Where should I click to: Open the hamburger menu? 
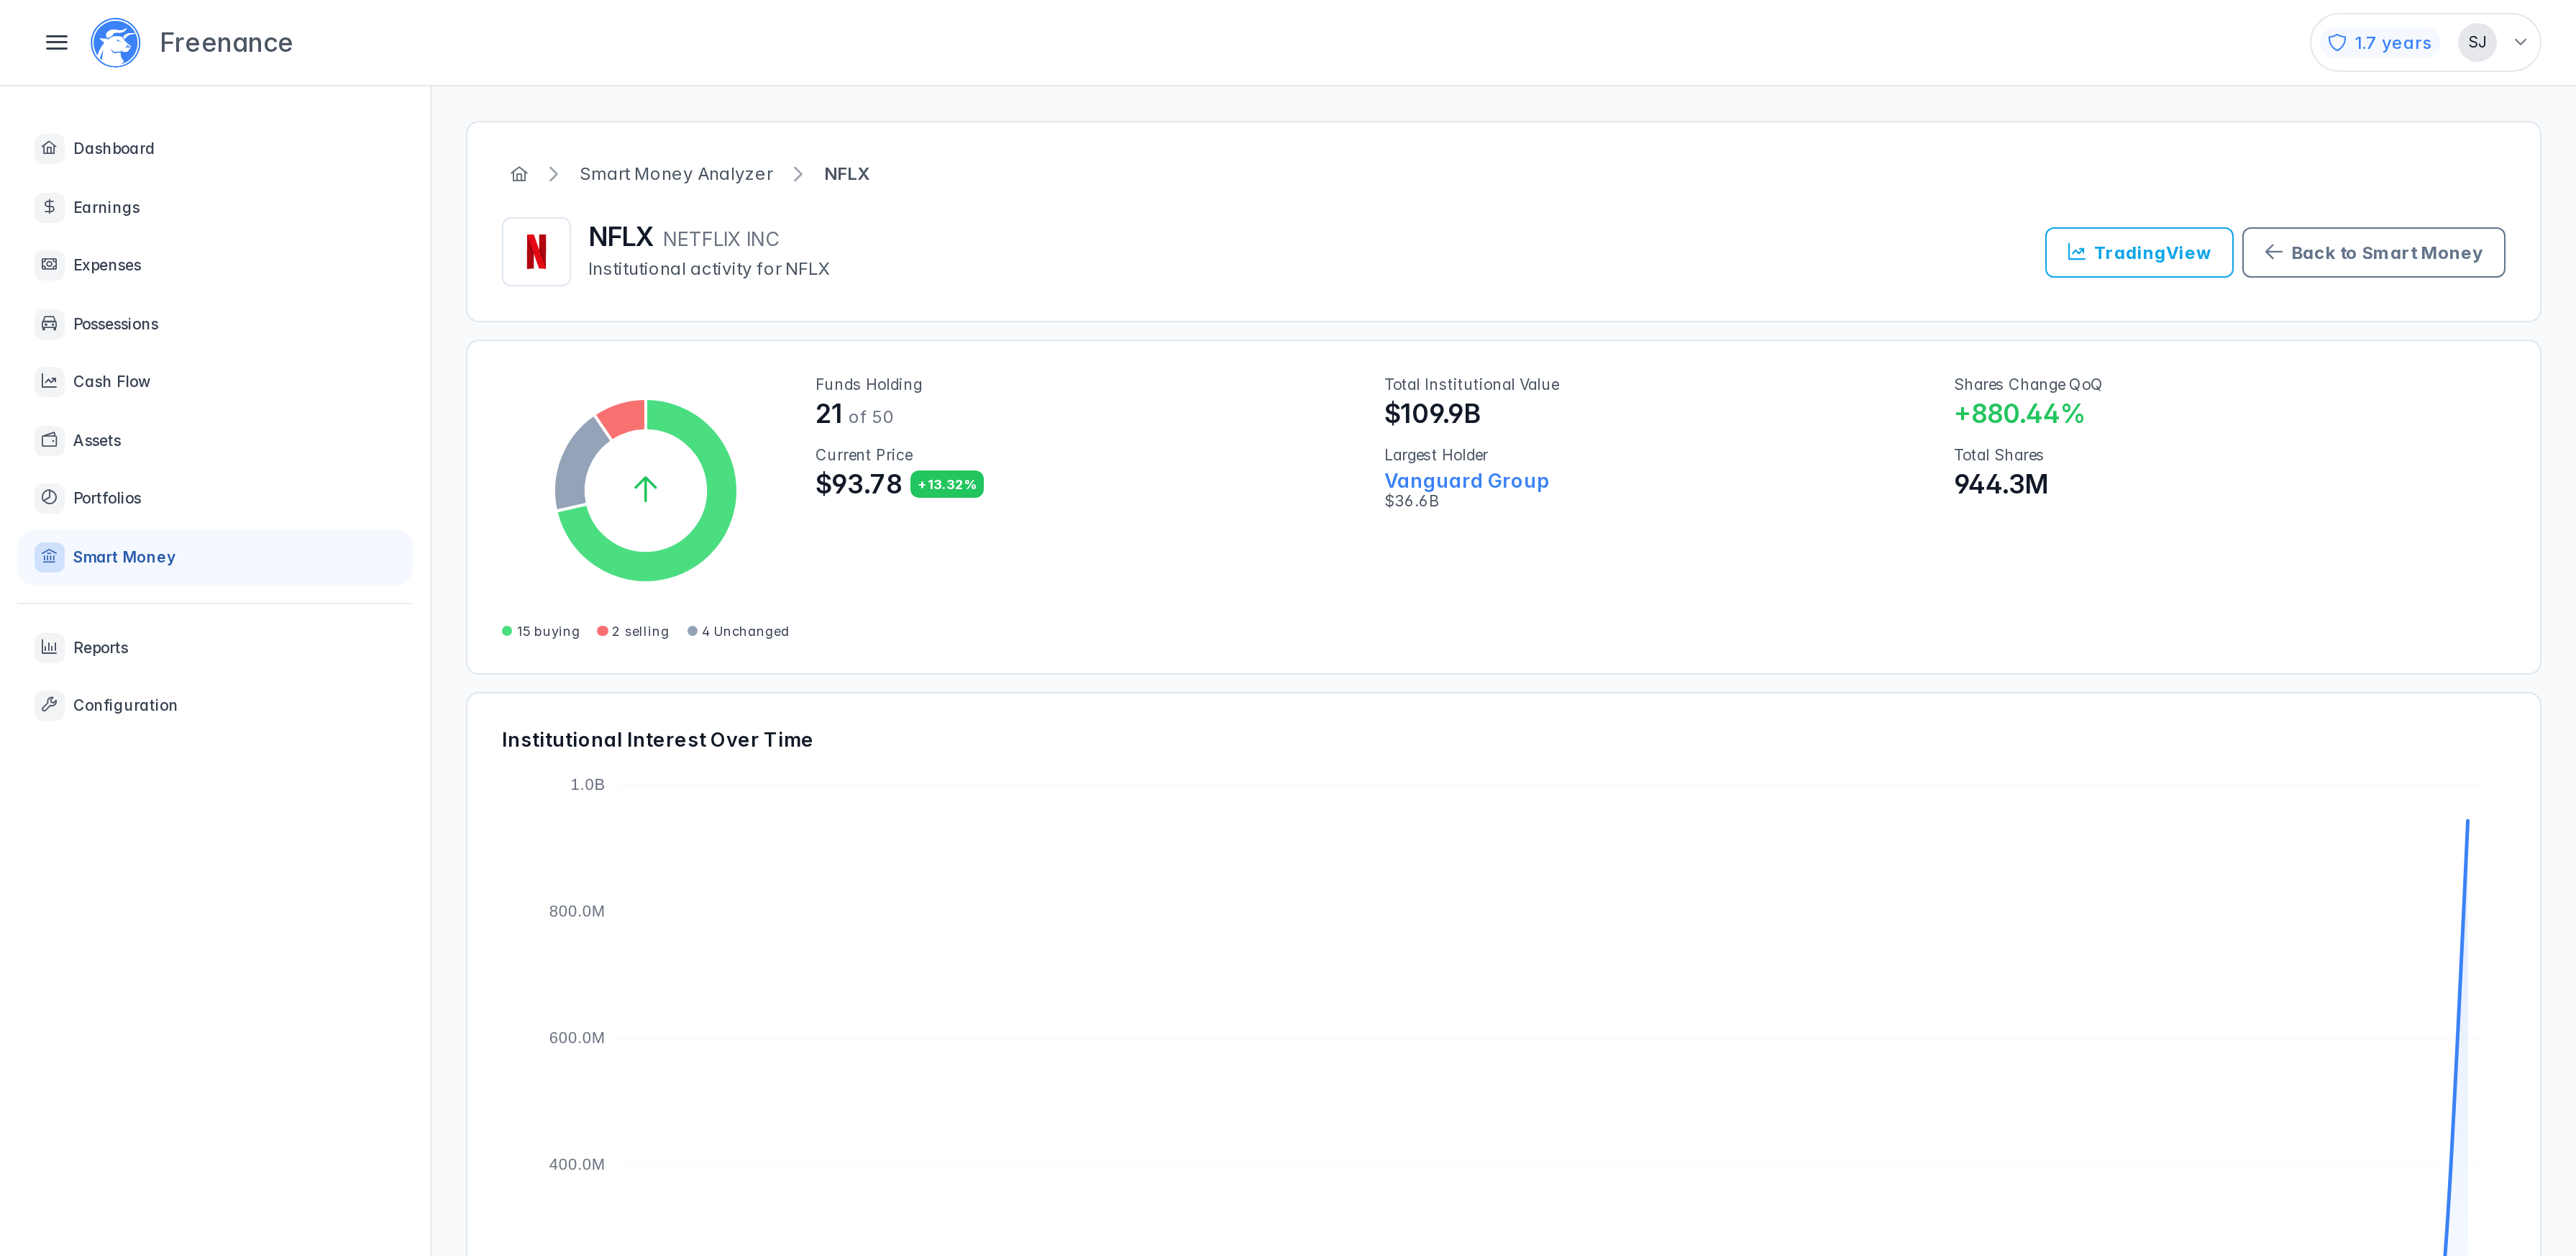click(57, 42)
